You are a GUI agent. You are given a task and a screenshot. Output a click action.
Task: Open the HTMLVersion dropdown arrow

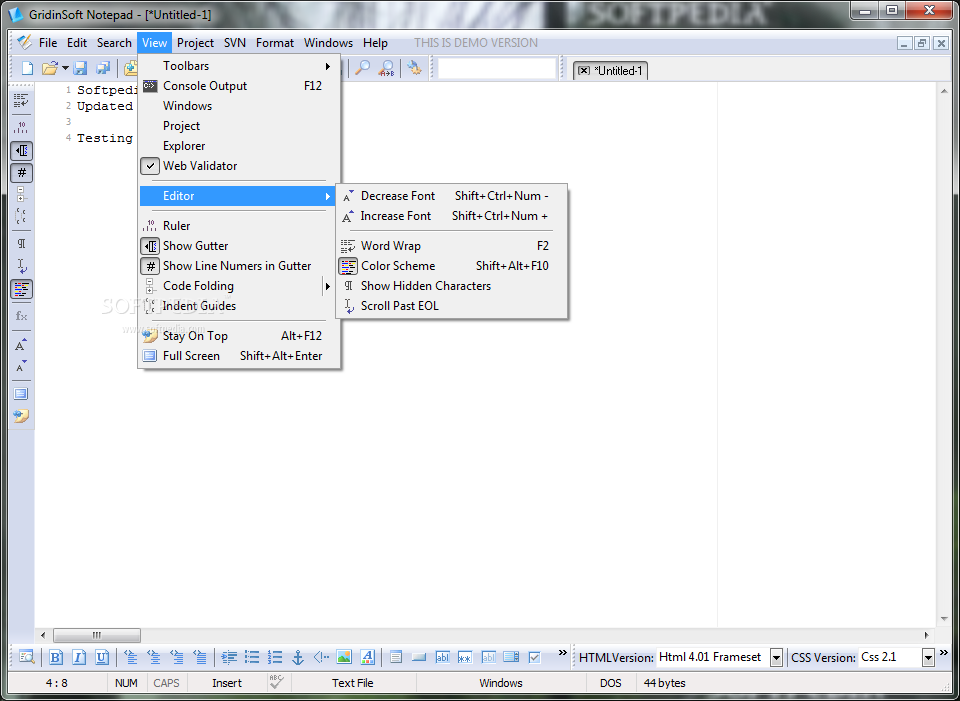click(776, 658)
